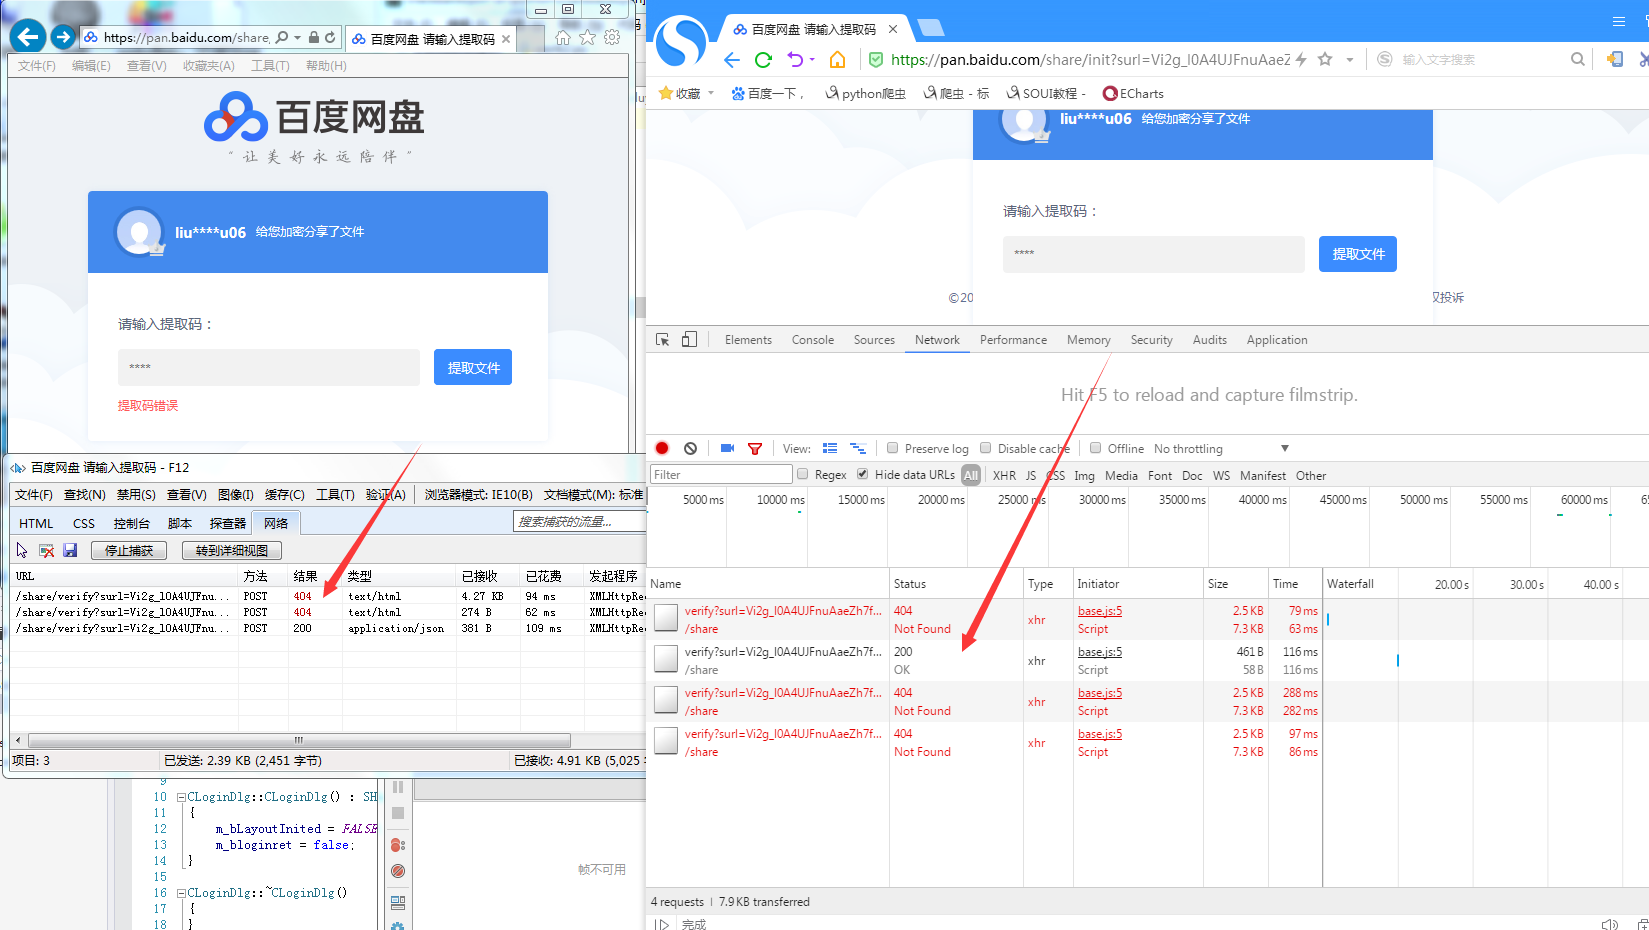Go to Sogou browser home page
The width and height of the screenshot is (1649, 930).
tap(837, 60)
